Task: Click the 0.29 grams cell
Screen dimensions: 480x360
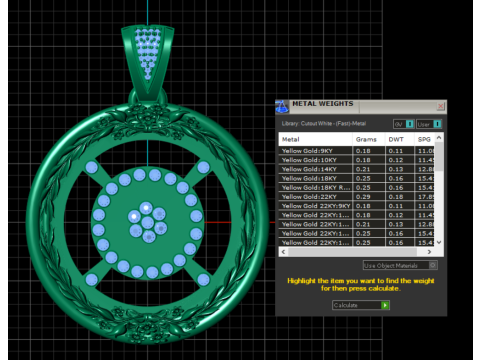Action: 369,197
